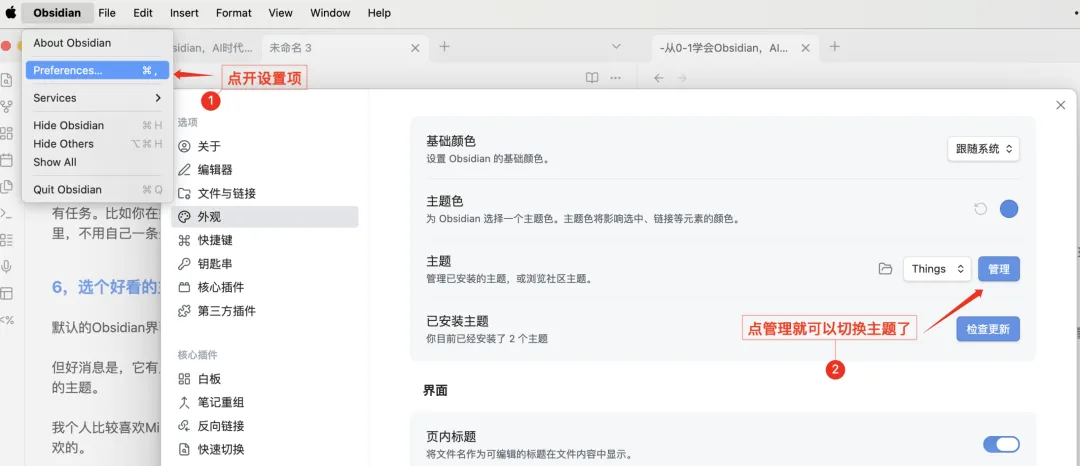This screenshot has height=466, width=1080.
Task: Toggle the 页内标题 switch
Action: point(1001,444)
